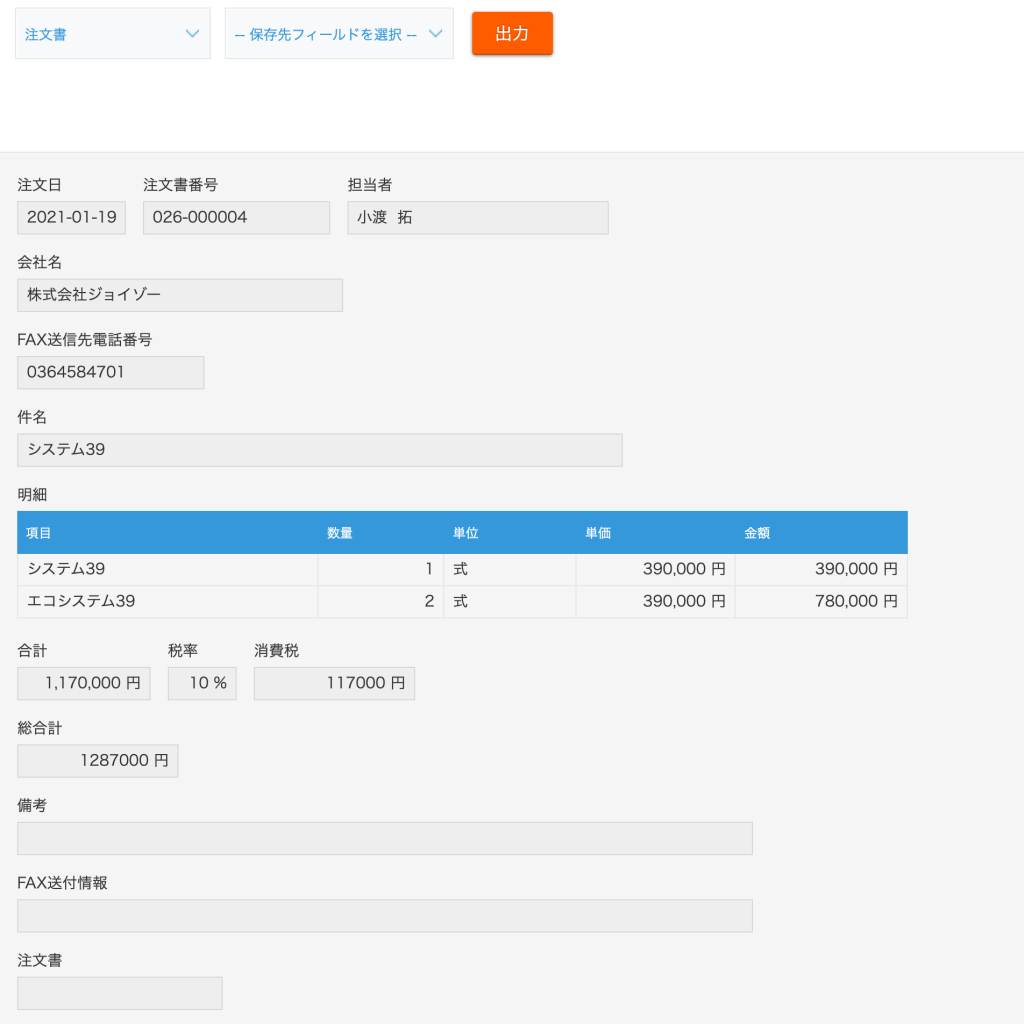The image size is (1024, 1024).
Task: Click the 注文書番号 label
Action: [180, 185]
